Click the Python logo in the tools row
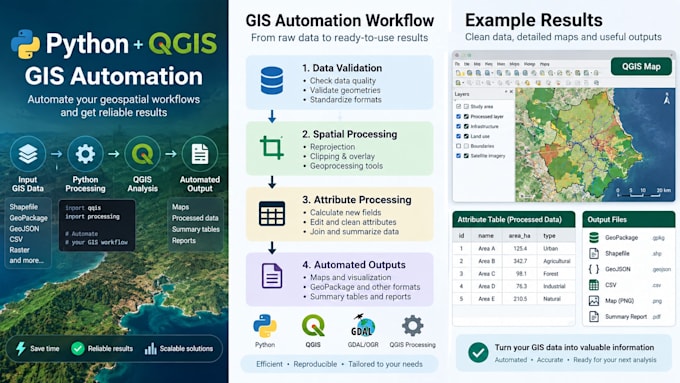680x383 pixels. tap(265, 326)
